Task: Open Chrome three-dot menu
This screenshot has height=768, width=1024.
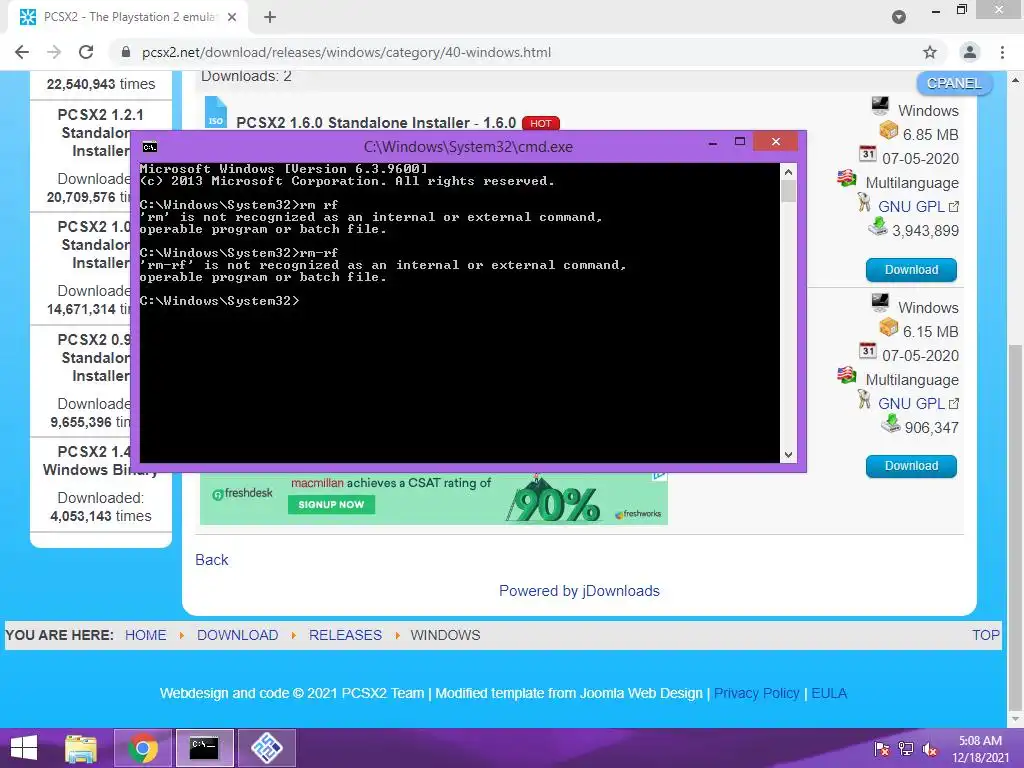Action: point(1002,52)
